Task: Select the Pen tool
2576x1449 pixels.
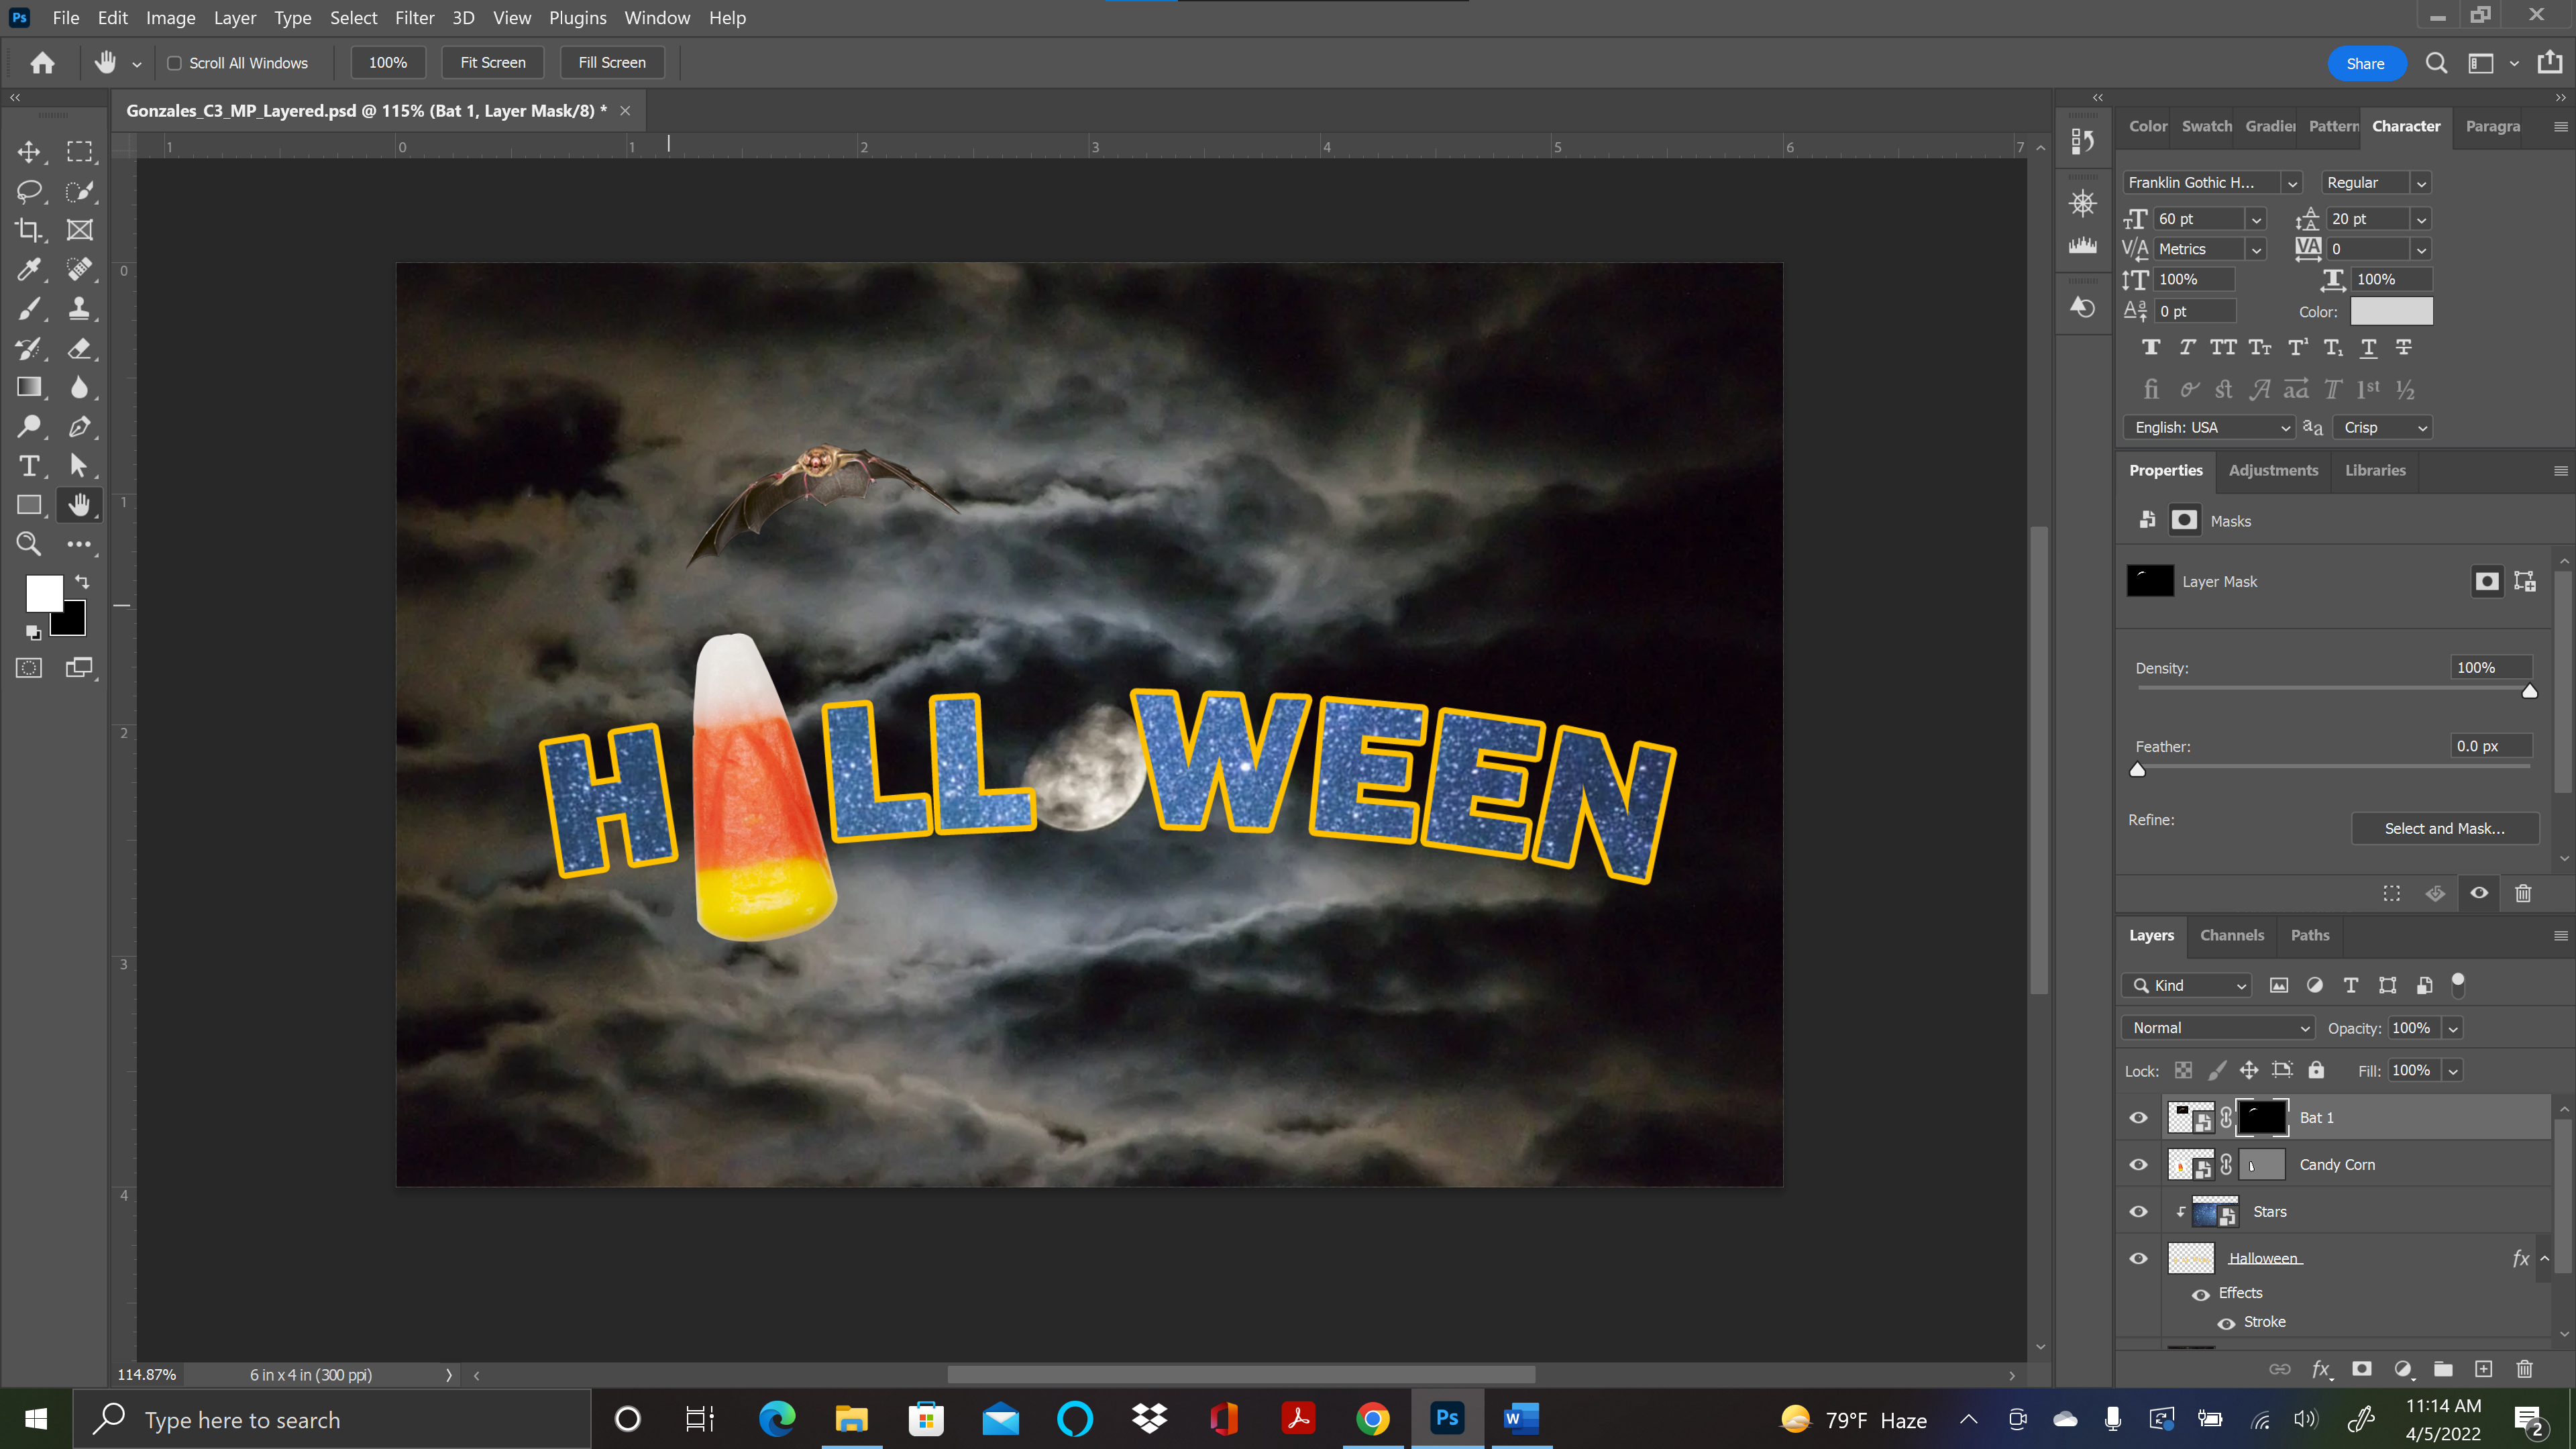Action: 79,427
